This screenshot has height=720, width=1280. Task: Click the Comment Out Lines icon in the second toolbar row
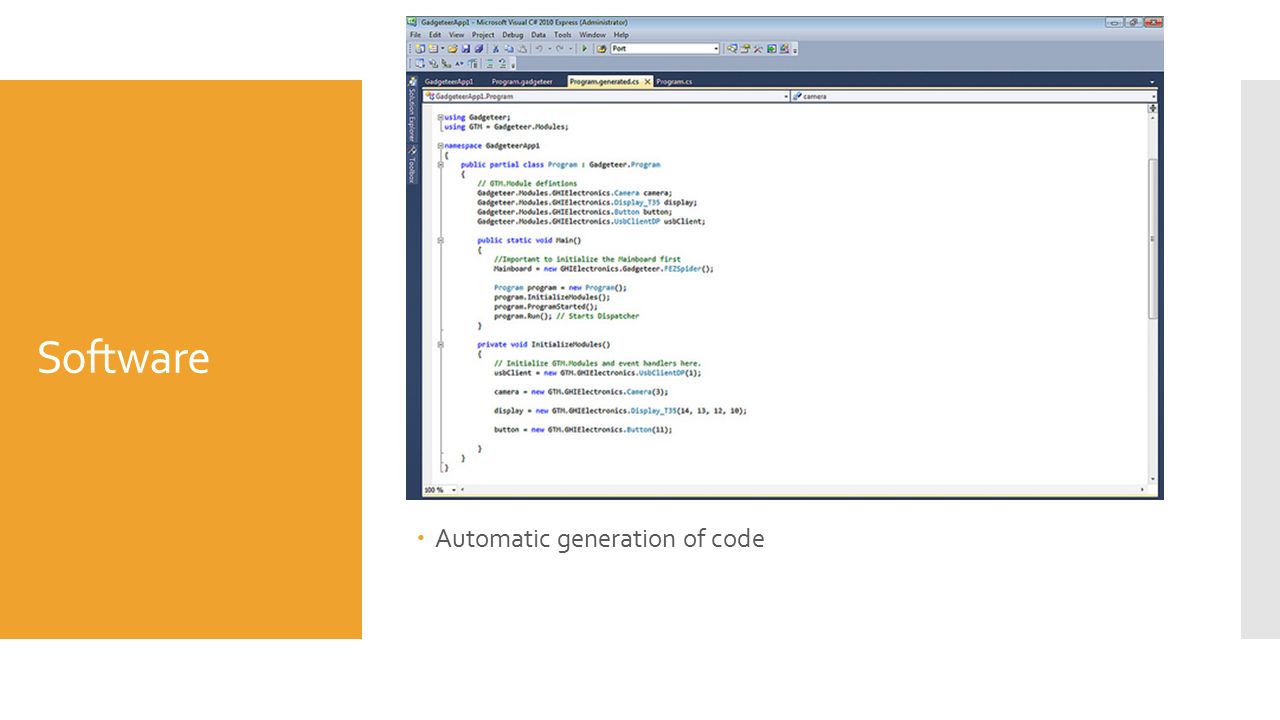(x=490, y=63)
